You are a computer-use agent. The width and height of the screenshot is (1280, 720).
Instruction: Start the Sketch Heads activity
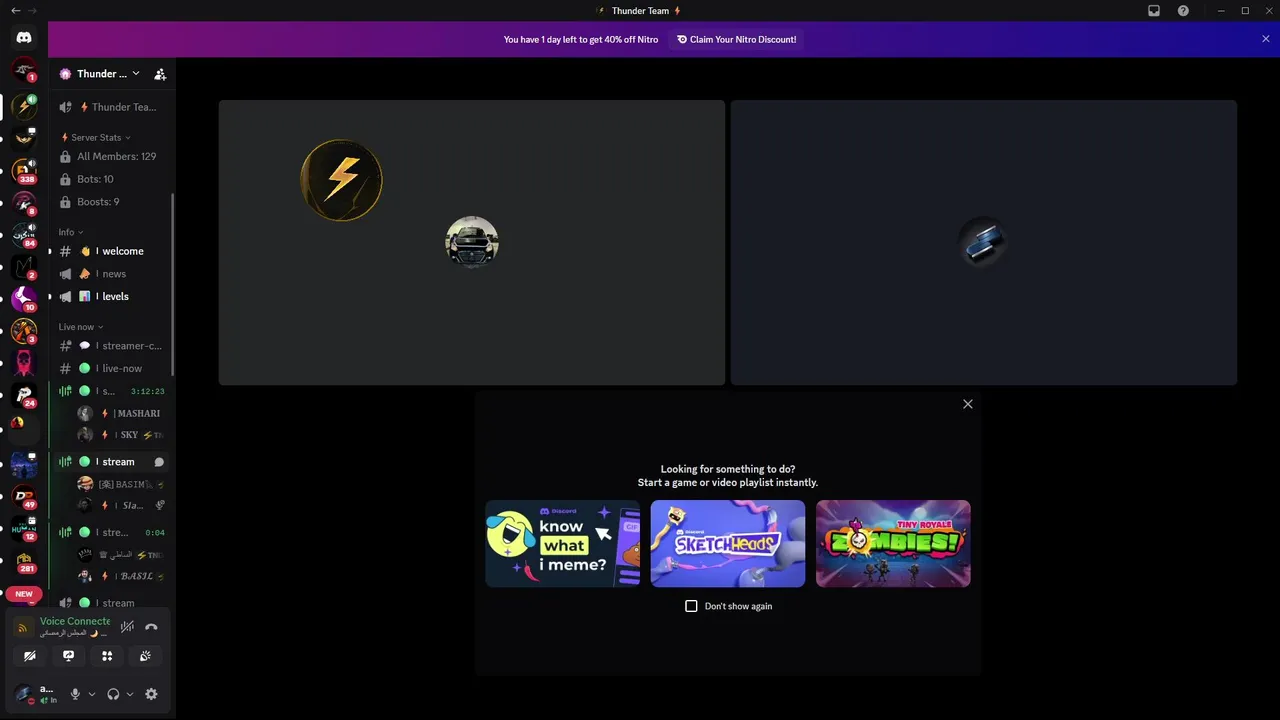[728, 543]
